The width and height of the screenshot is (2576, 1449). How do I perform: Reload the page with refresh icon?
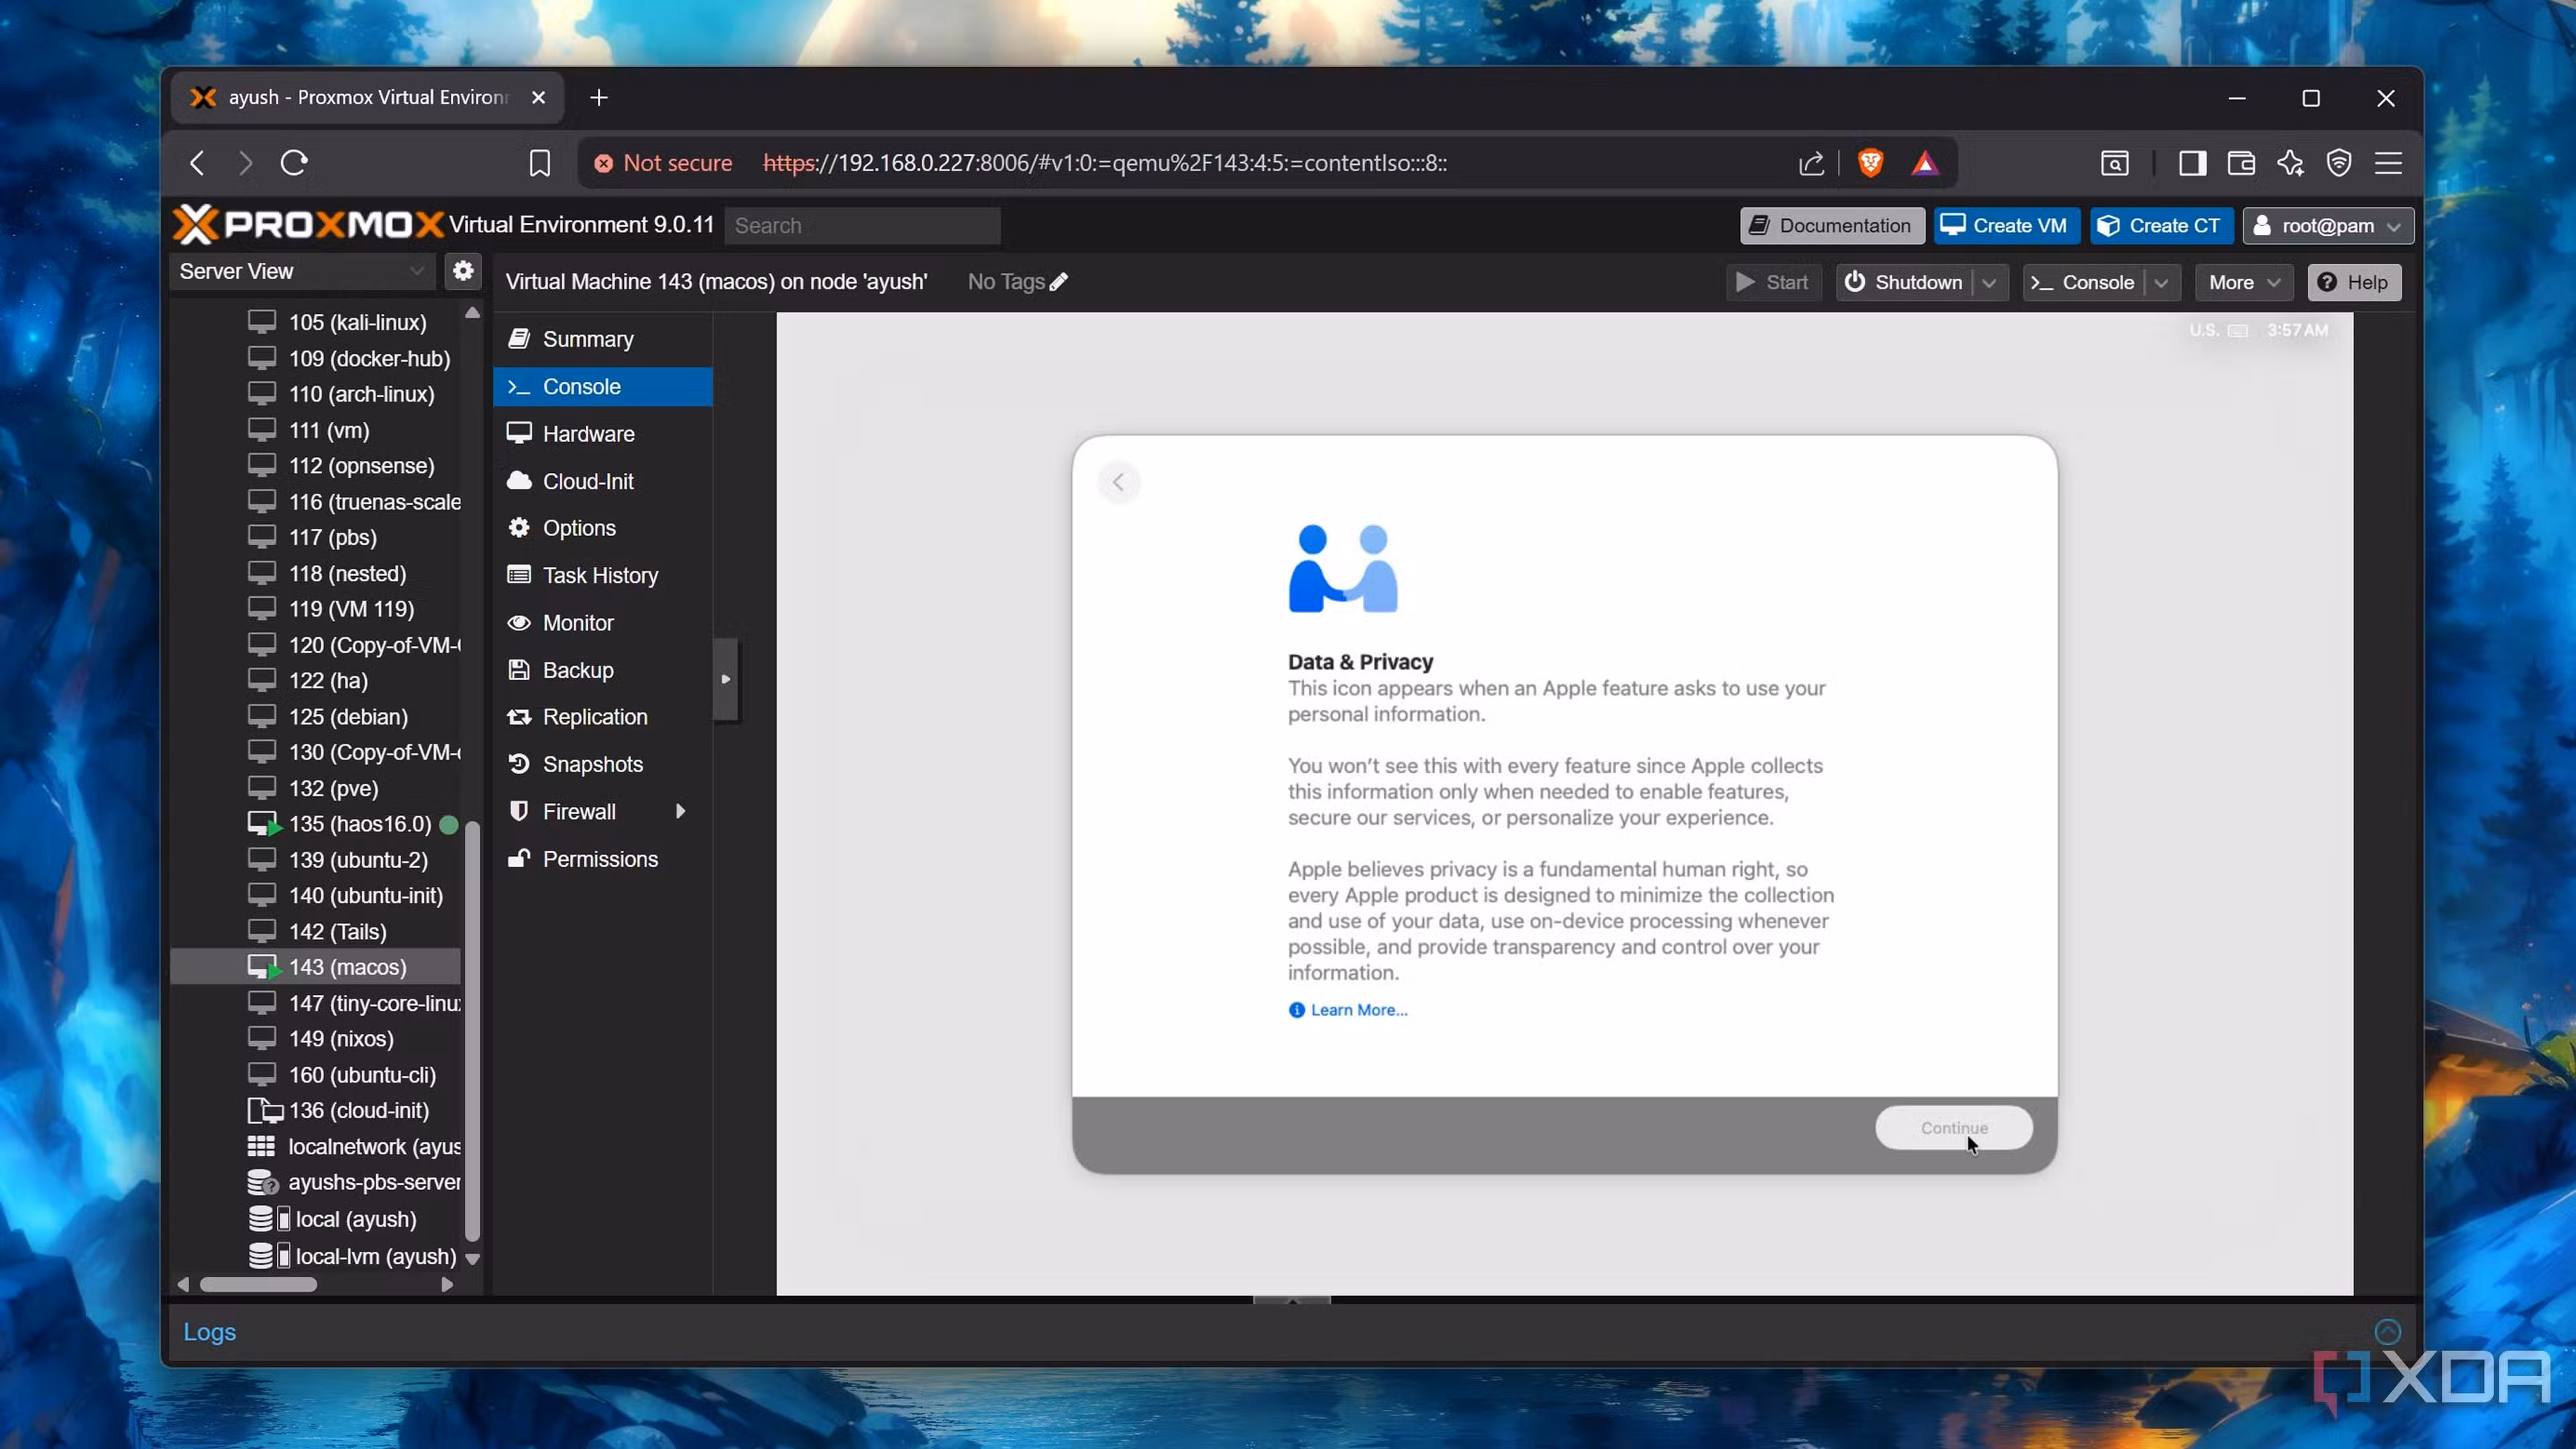(x=294, y=162)
